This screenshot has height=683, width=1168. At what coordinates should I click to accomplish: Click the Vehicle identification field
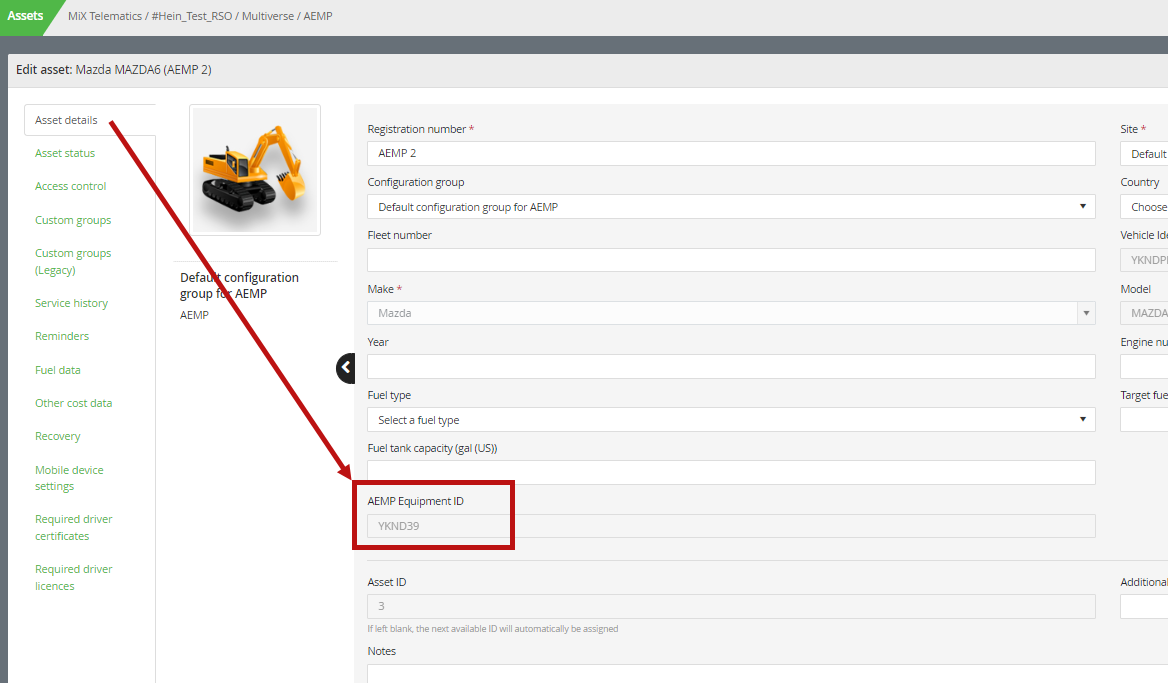tap(1144, 260)
